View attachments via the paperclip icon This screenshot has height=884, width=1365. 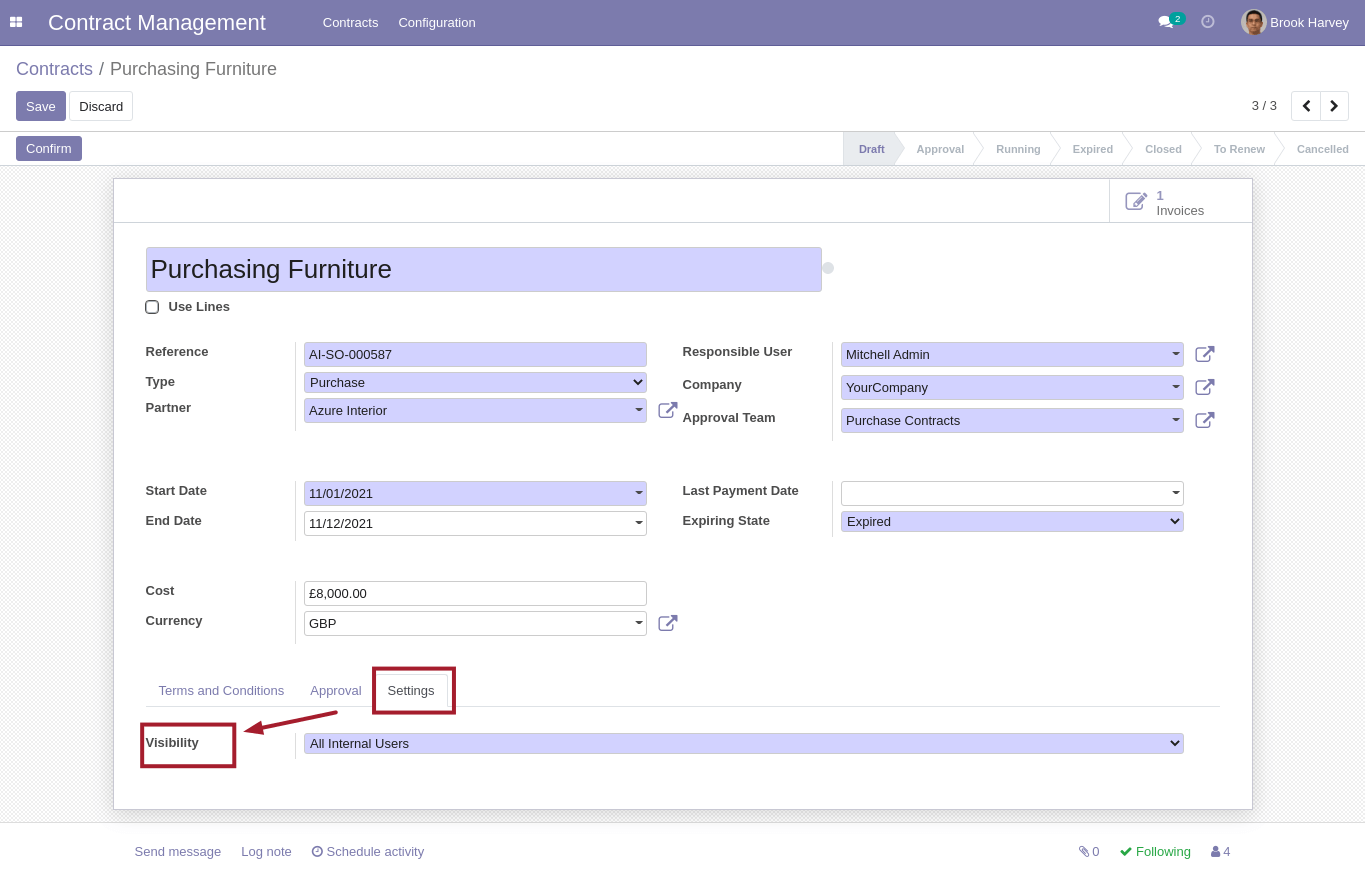pyautogui.click(x=1086, y=851)
